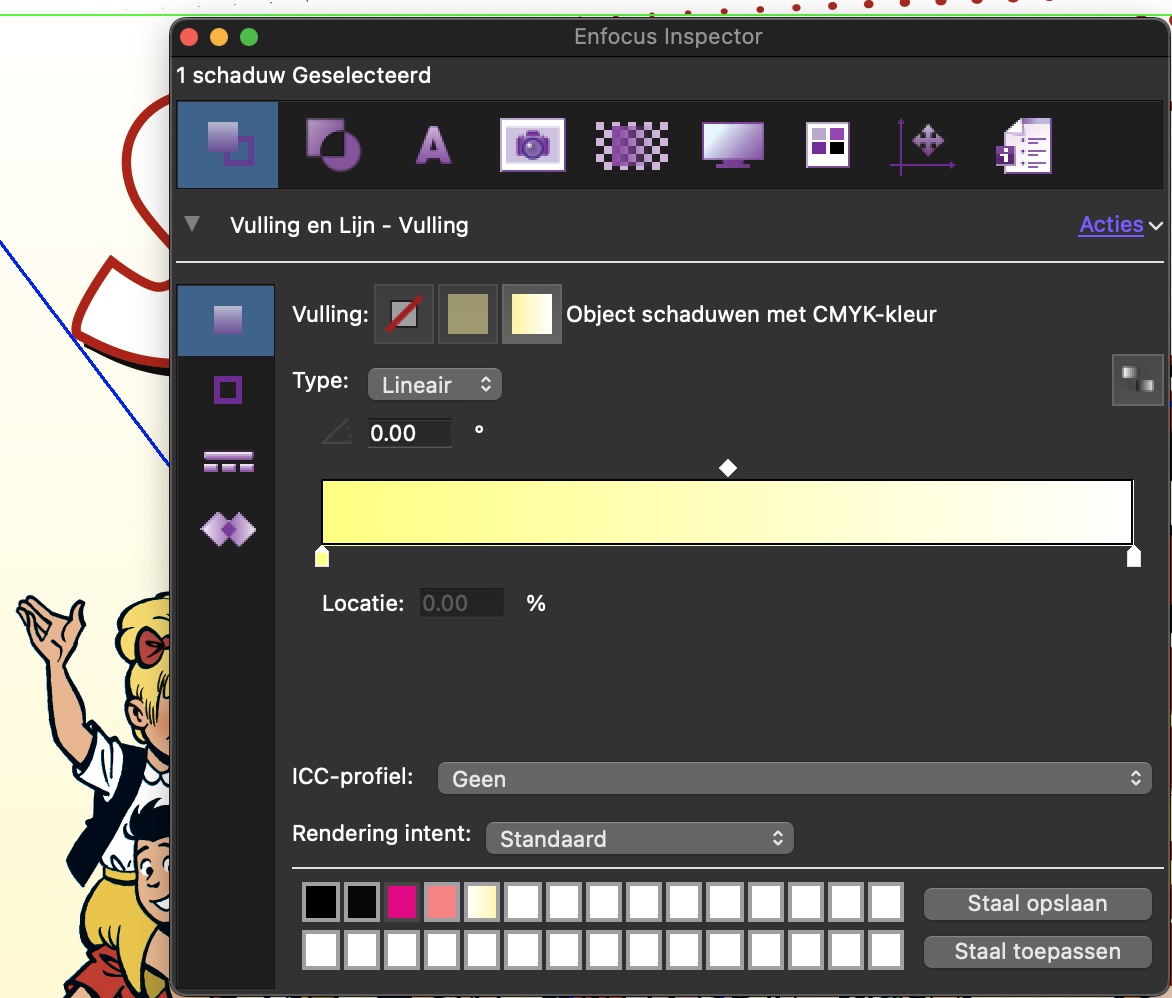The image size is (1172, 998).
Task: Select the white gradient end stop
Action: pyautogui.click(x=1134, y=556)
